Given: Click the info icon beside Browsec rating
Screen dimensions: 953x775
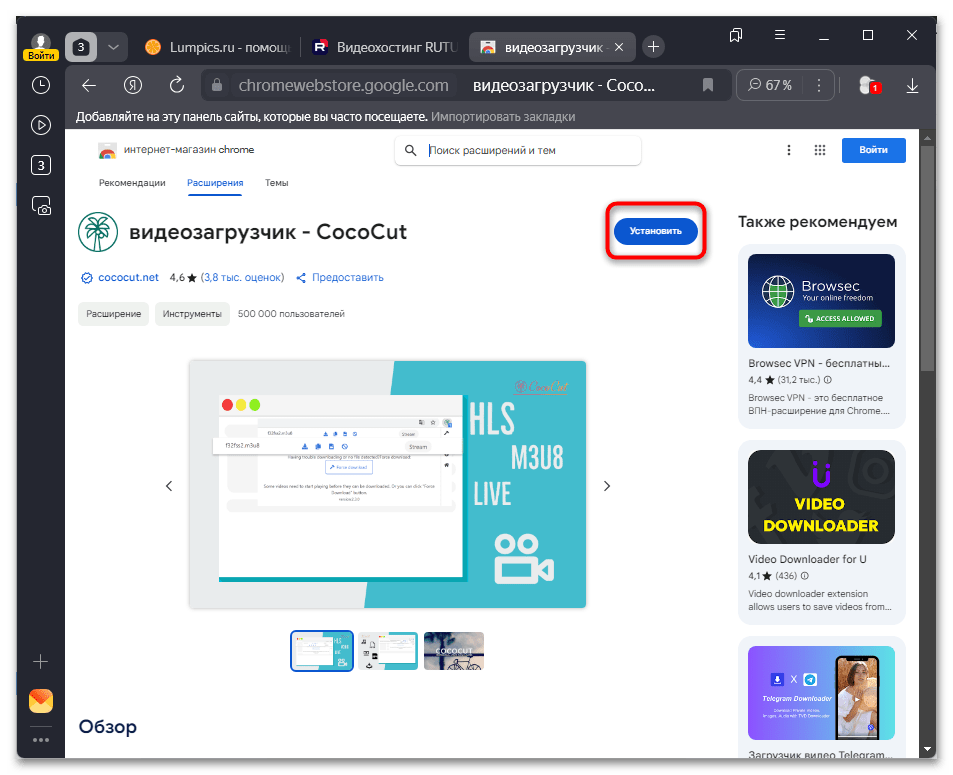Looking at the screenshot, I should tap(828, 380).
